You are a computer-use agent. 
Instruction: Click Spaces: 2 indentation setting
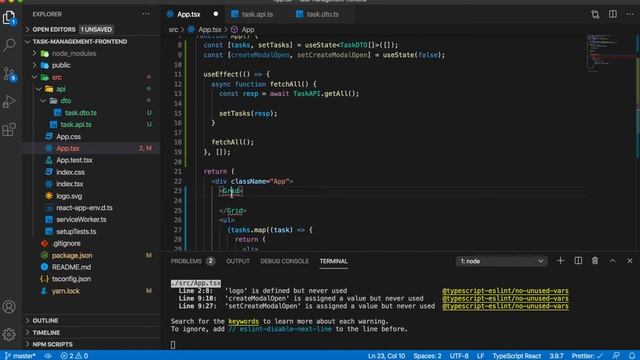pos(427,356)
